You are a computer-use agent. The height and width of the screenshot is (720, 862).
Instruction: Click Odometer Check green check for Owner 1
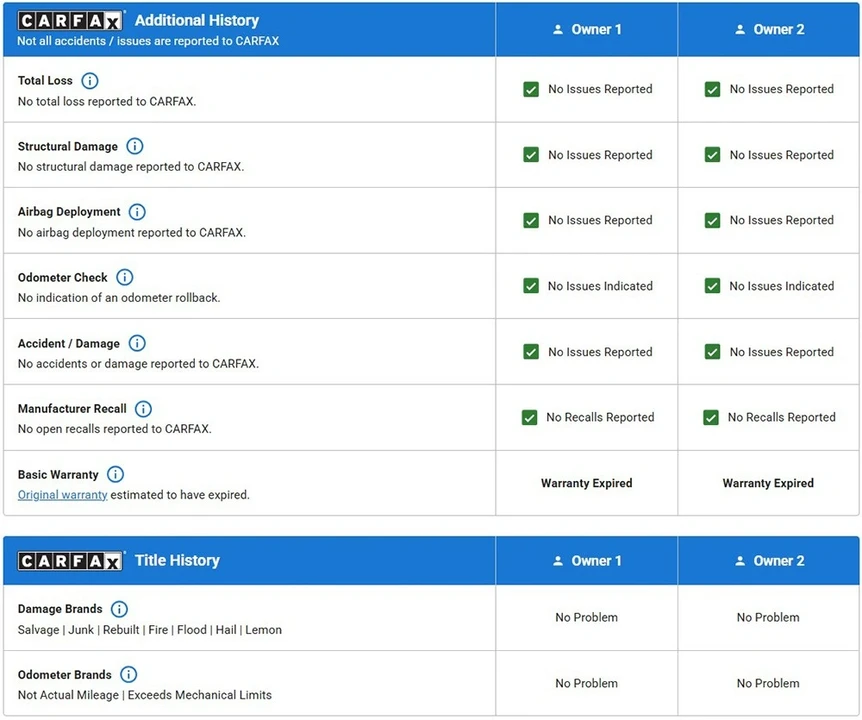click(531, 286)
